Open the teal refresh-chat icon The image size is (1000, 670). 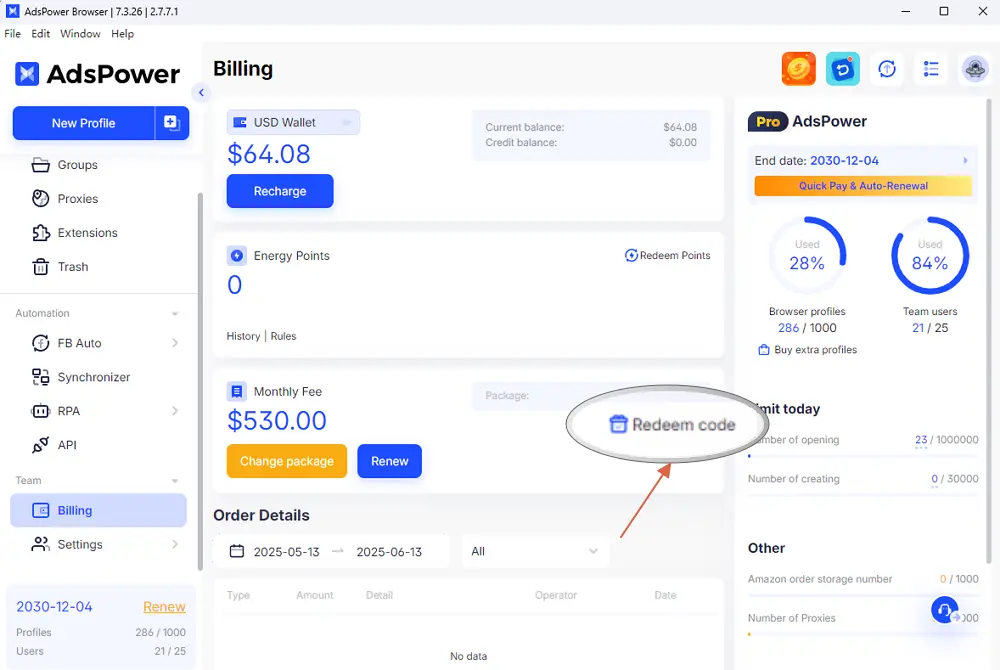click(x=842, y=68)
